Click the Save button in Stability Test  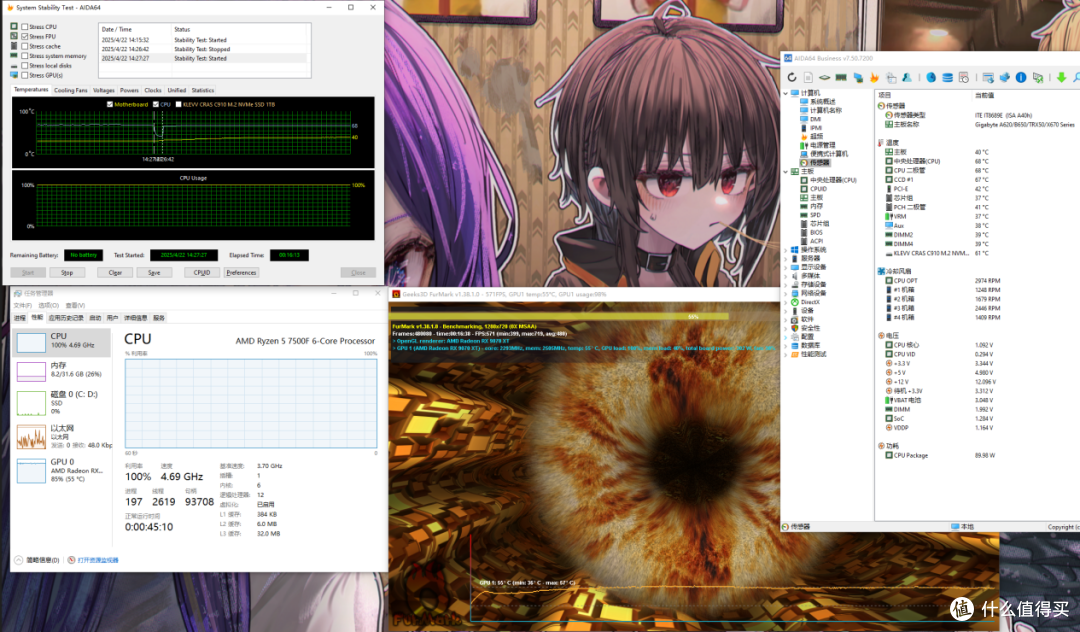[154, 273]
